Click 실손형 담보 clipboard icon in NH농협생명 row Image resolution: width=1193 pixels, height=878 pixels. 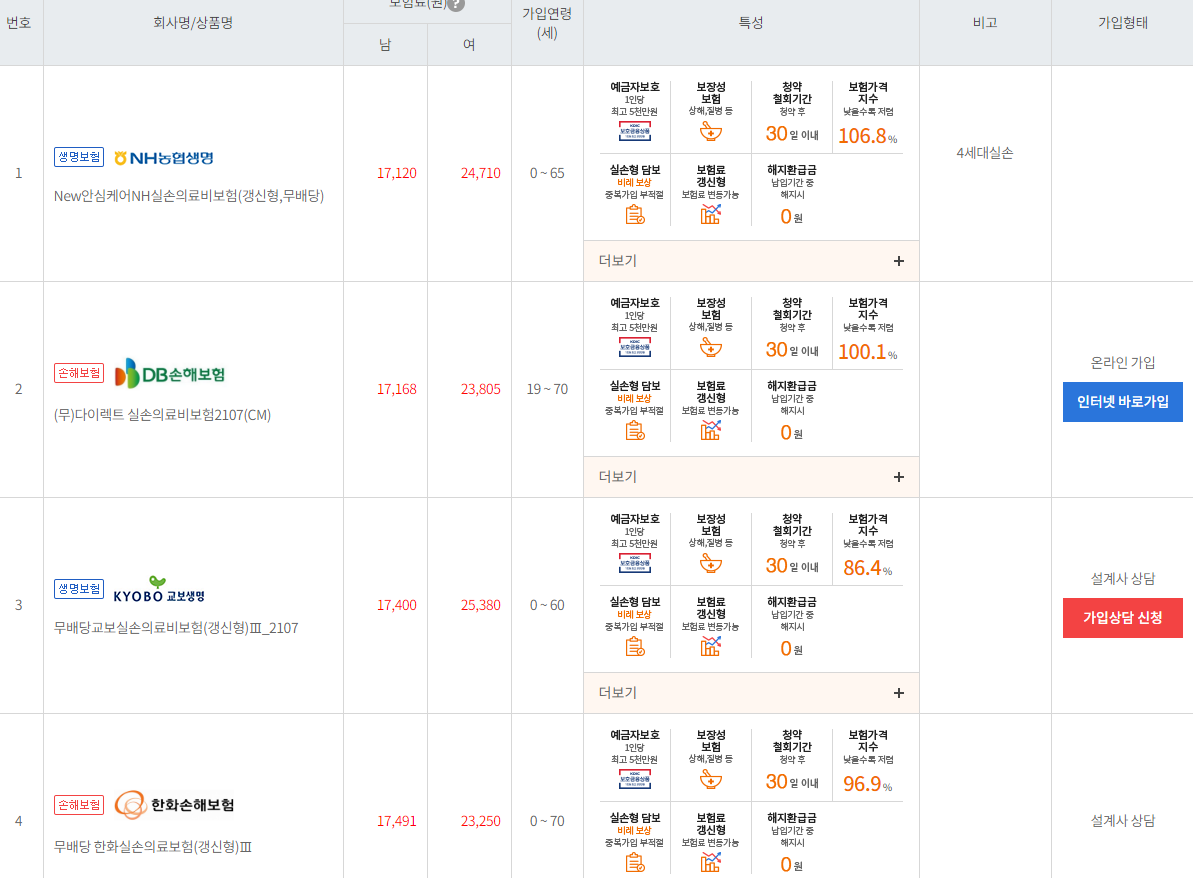(635, 215)
